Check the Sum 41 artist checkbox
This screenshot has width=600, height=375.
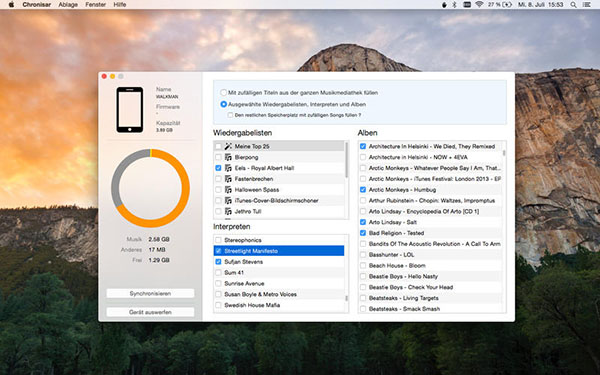(218, 272)
